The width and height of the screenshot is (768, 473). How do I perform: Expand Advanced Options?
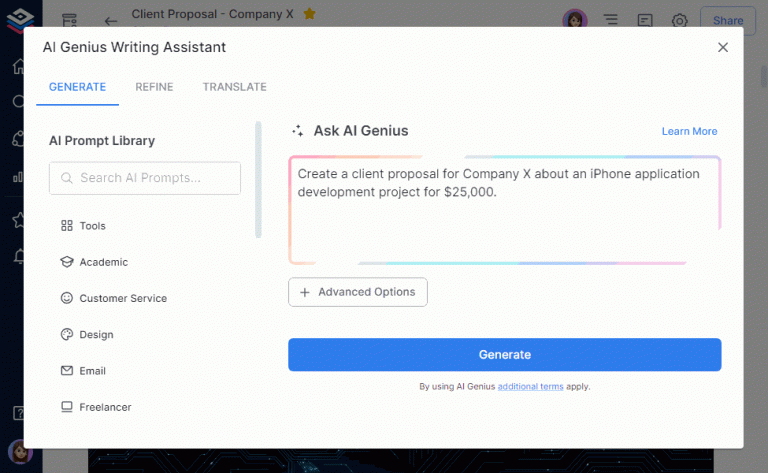tap(358, 292)
